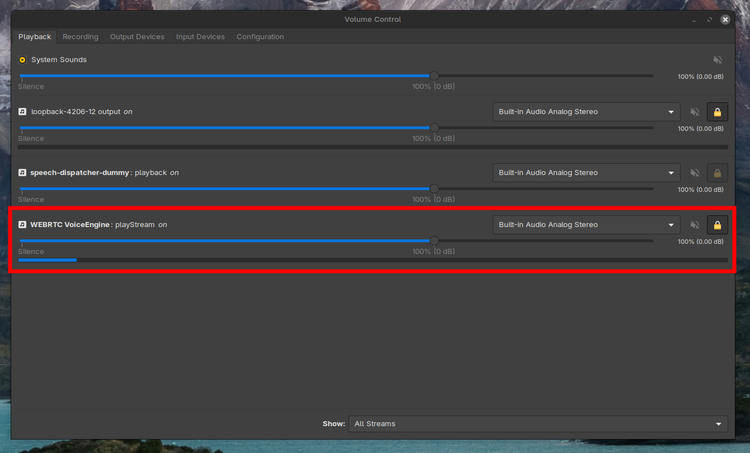Click the System Sounds volume slider handle
The image size is (750, 453).
(x=434, y=75)
